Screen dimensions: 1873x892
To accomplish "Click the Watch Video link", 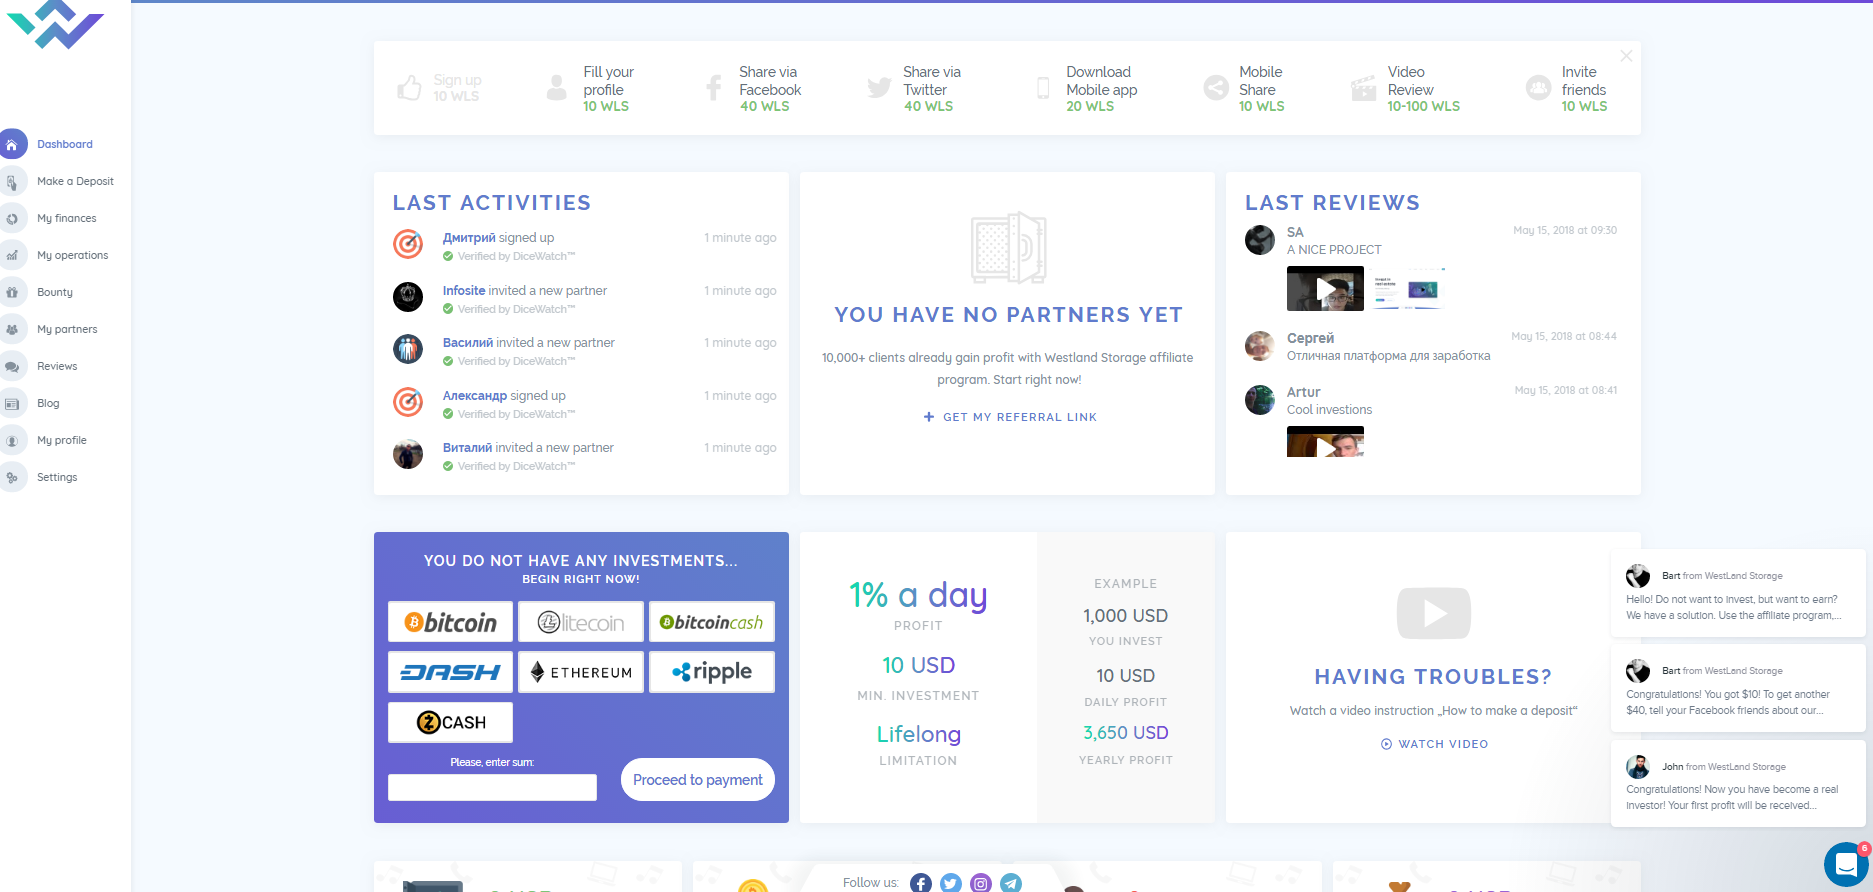I will pyautogui.click(x=1434, y=744).
